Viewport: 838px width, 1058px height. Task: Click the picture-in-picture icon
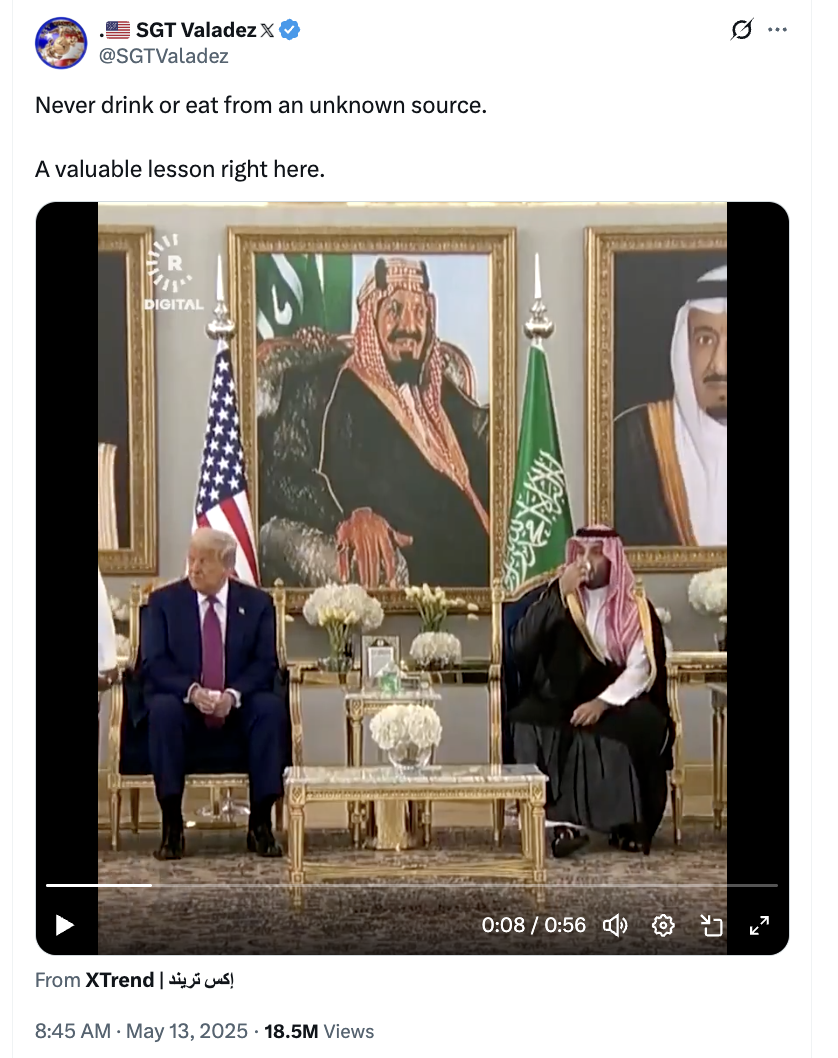point(712,925)
